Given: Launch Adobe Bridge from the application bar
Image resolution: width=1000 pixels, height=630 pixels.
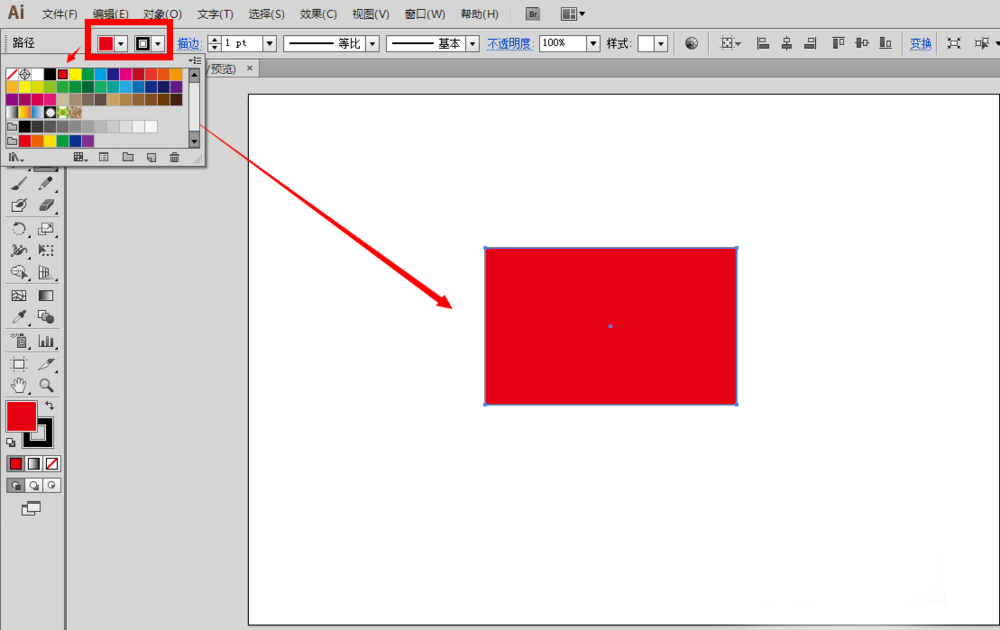Looking at the screenshot, I should tap(532, 13).
